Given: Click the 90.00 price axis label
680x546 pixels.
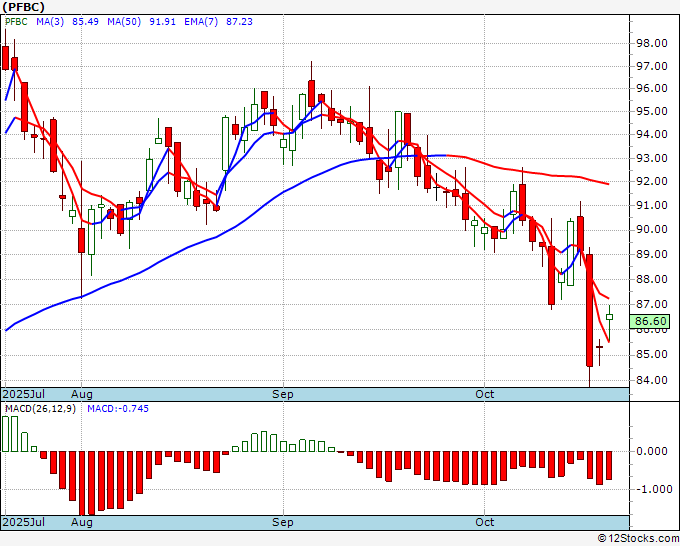Looking at the screenshot, I should 651,229.
